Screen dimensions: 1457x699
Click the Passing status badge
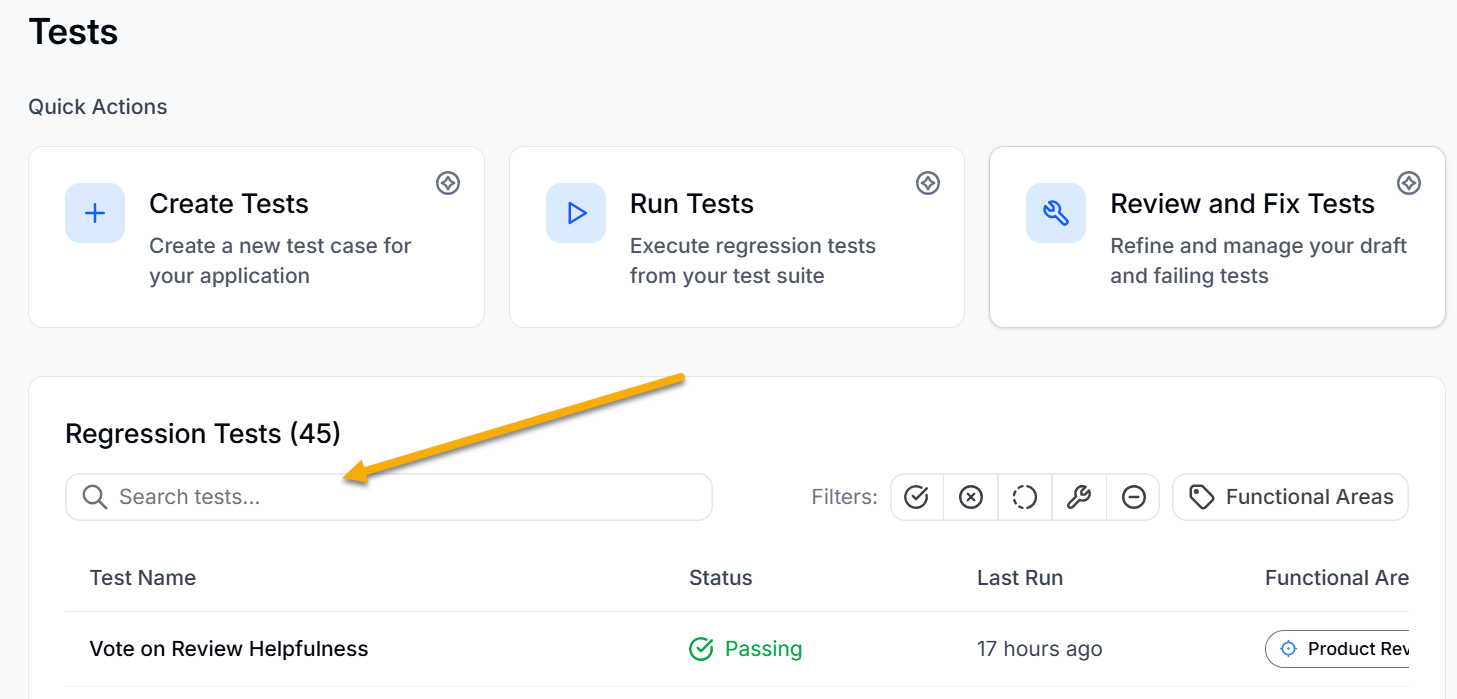click(745, 648)
